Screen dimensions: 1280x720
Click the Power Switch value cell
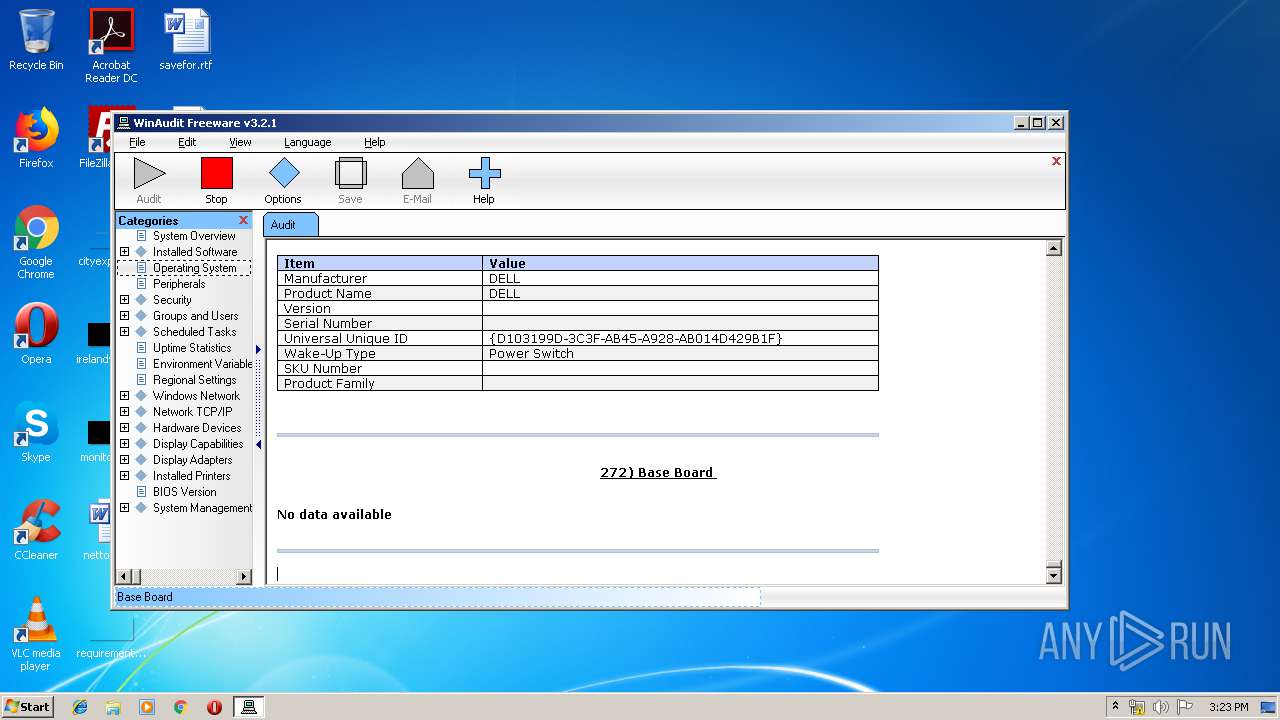click(680, 354)
